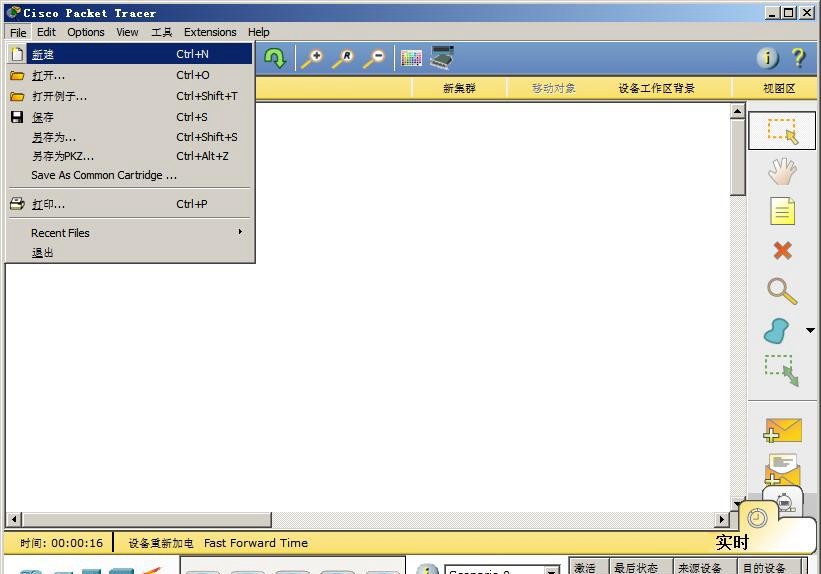Screen dimensions: 821x574
Task: Click the zoom out magnifier icon
Action: (x=374, y=58)
